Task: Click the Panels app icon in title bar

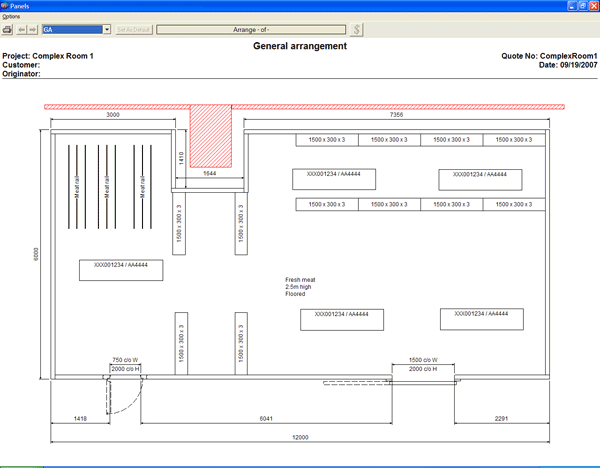Action: coord(8,6)
